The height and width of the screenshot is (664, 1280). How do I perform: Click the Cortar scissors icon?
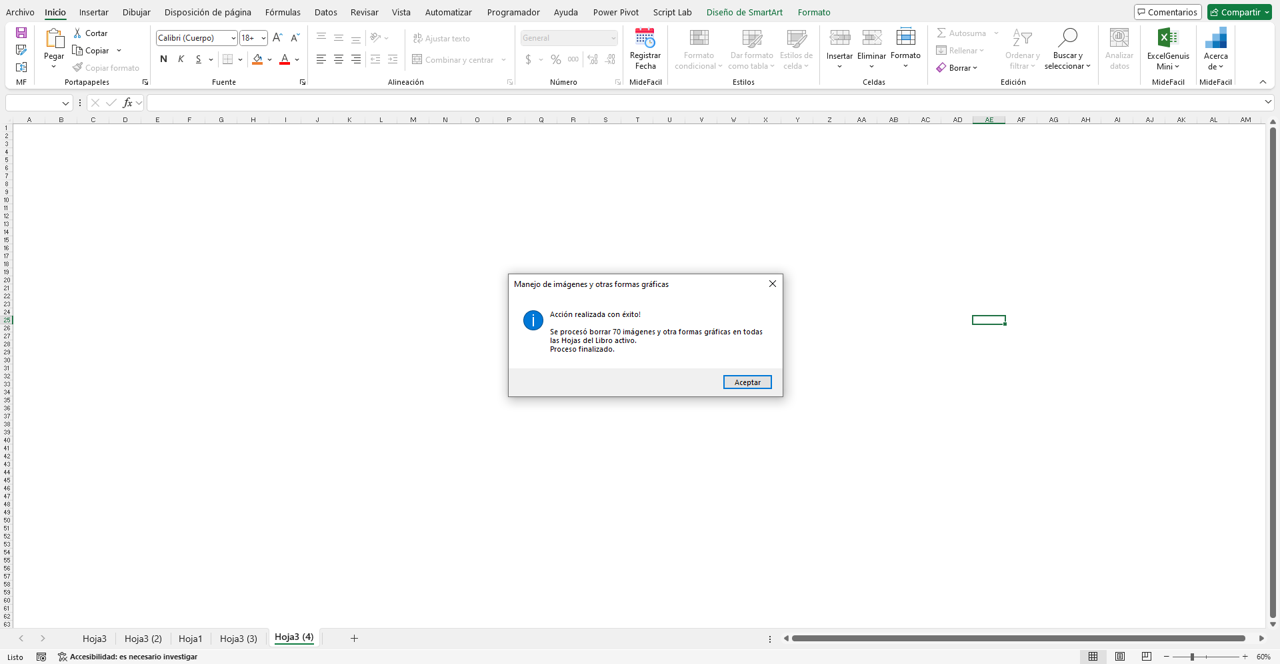point(78,33)
